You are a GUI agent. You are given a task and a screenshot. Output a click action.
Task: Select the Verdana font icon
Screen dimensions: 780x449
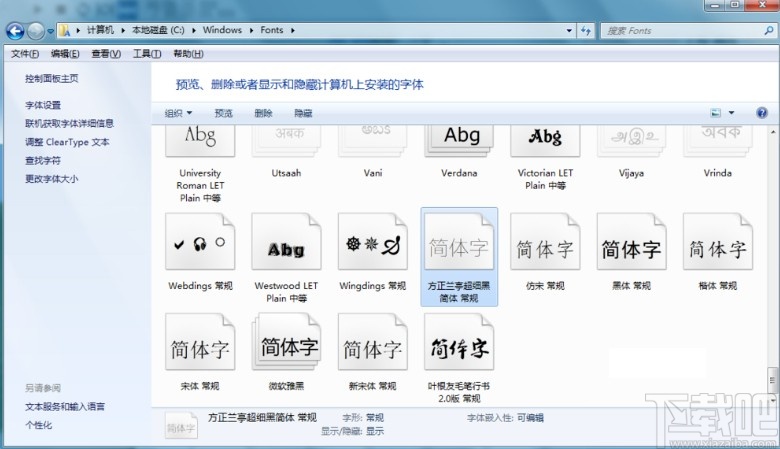pyautogui.click(x=460, y=138)
